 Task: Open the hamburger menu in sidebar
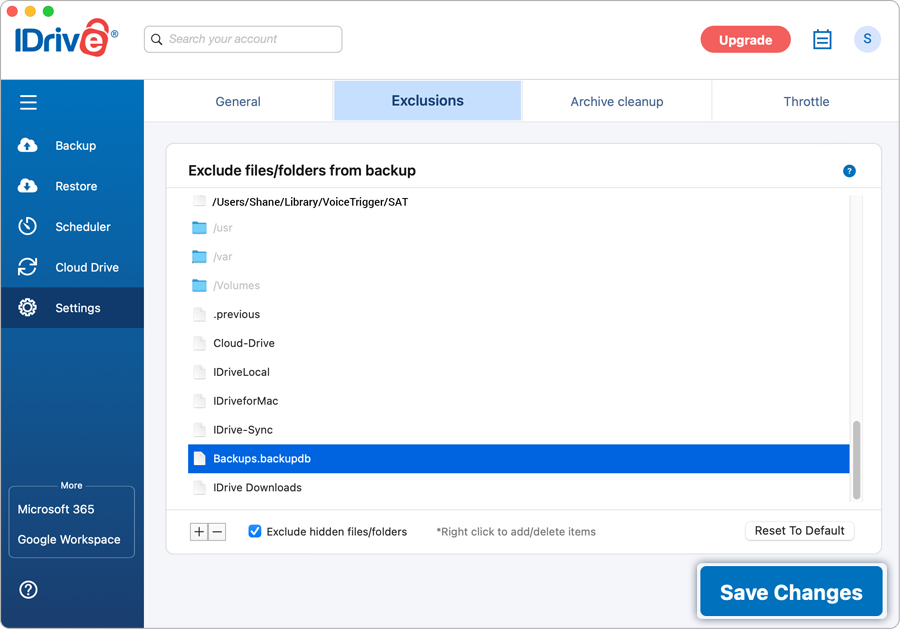pos(28,102)
